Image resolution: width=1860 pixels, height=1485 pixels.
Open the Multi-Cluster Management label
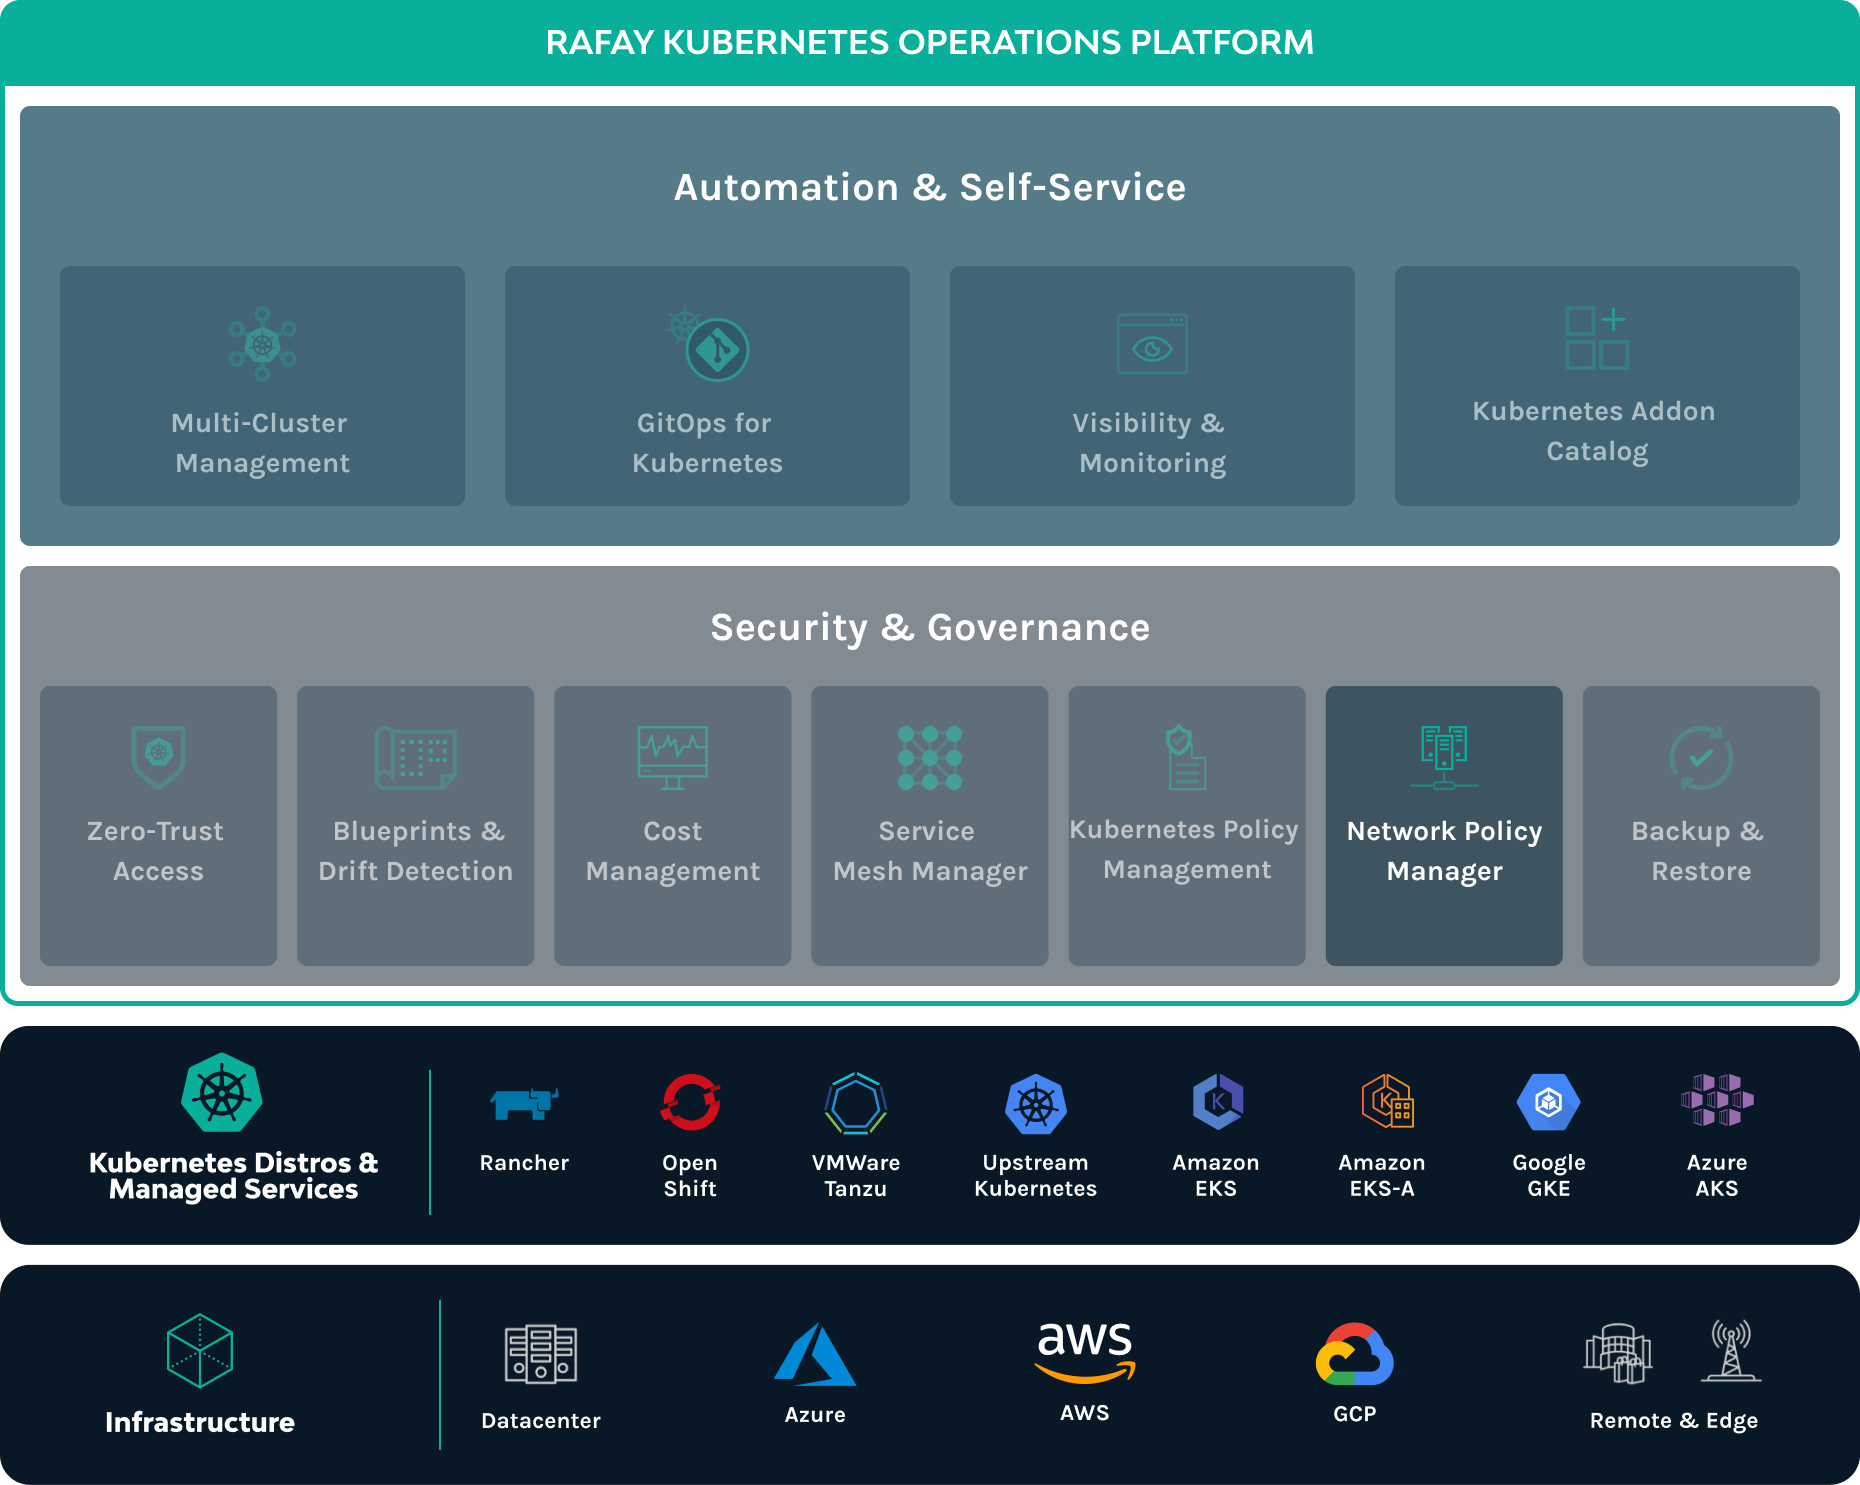coord(262,443)
